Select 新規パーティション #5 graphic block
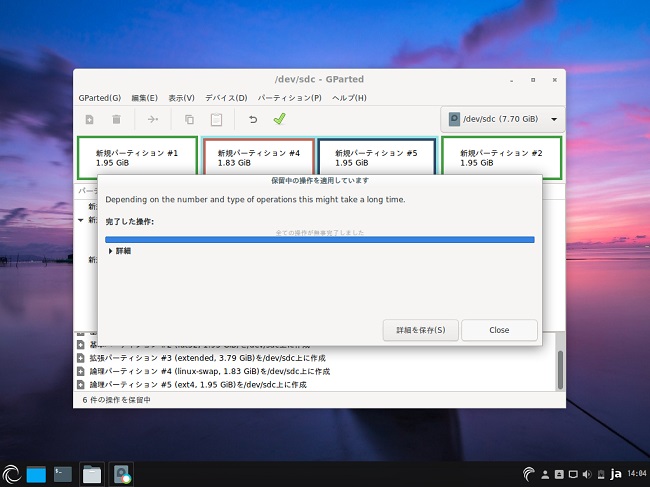Screen dimensions: 650x487 [376, 157]
